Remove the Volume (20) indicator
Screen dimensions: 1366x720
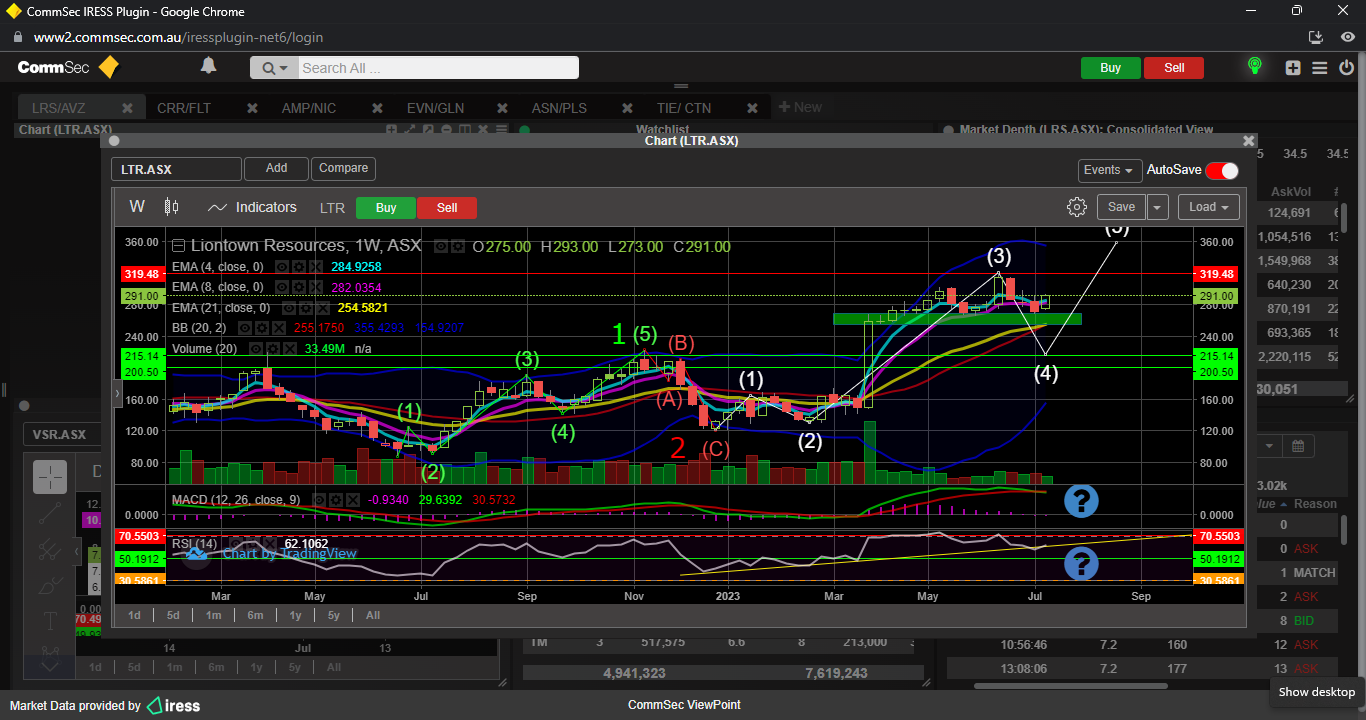coord(289,349)
